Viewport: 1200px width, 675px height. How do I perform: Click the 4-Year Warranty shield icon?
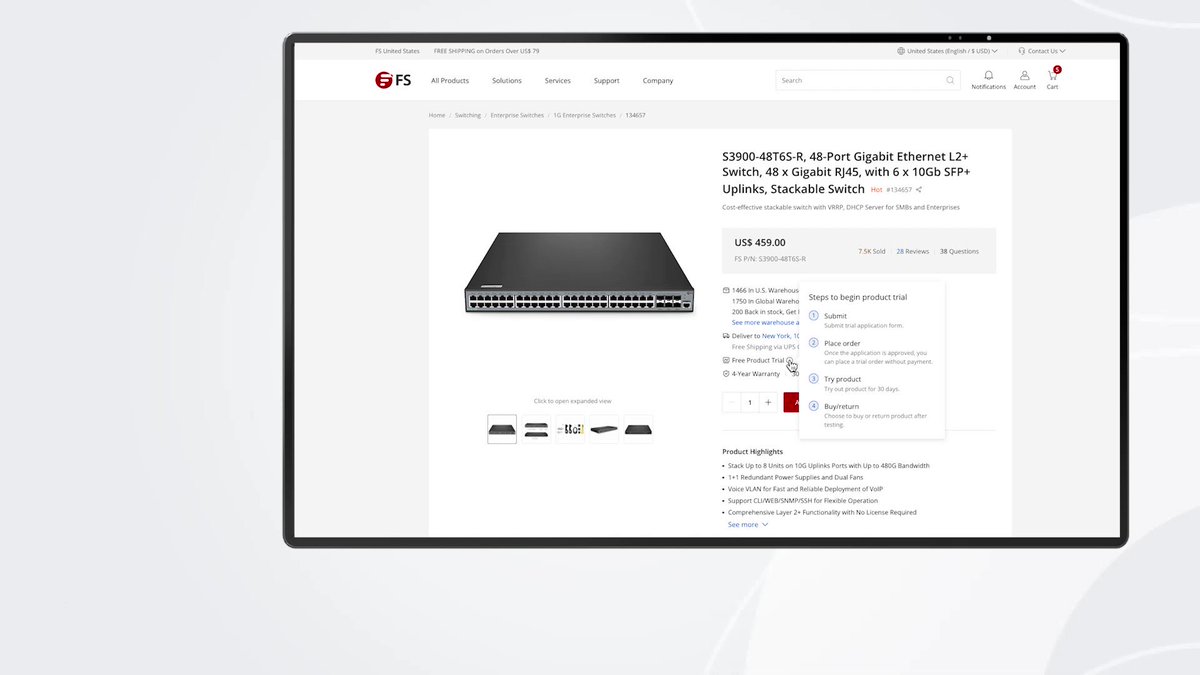click(x=726, y=374)
